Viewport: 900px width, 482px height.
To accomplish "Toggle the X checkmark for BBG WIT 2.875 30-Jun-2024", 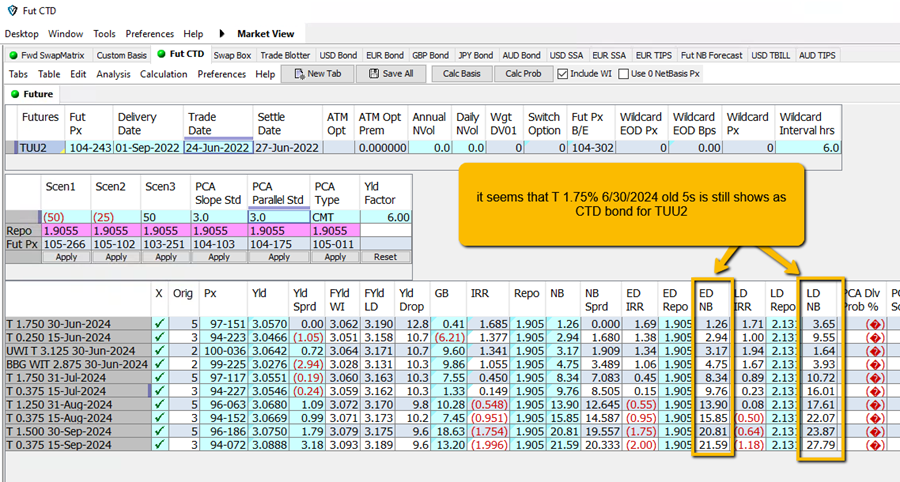I will point(159,364).
